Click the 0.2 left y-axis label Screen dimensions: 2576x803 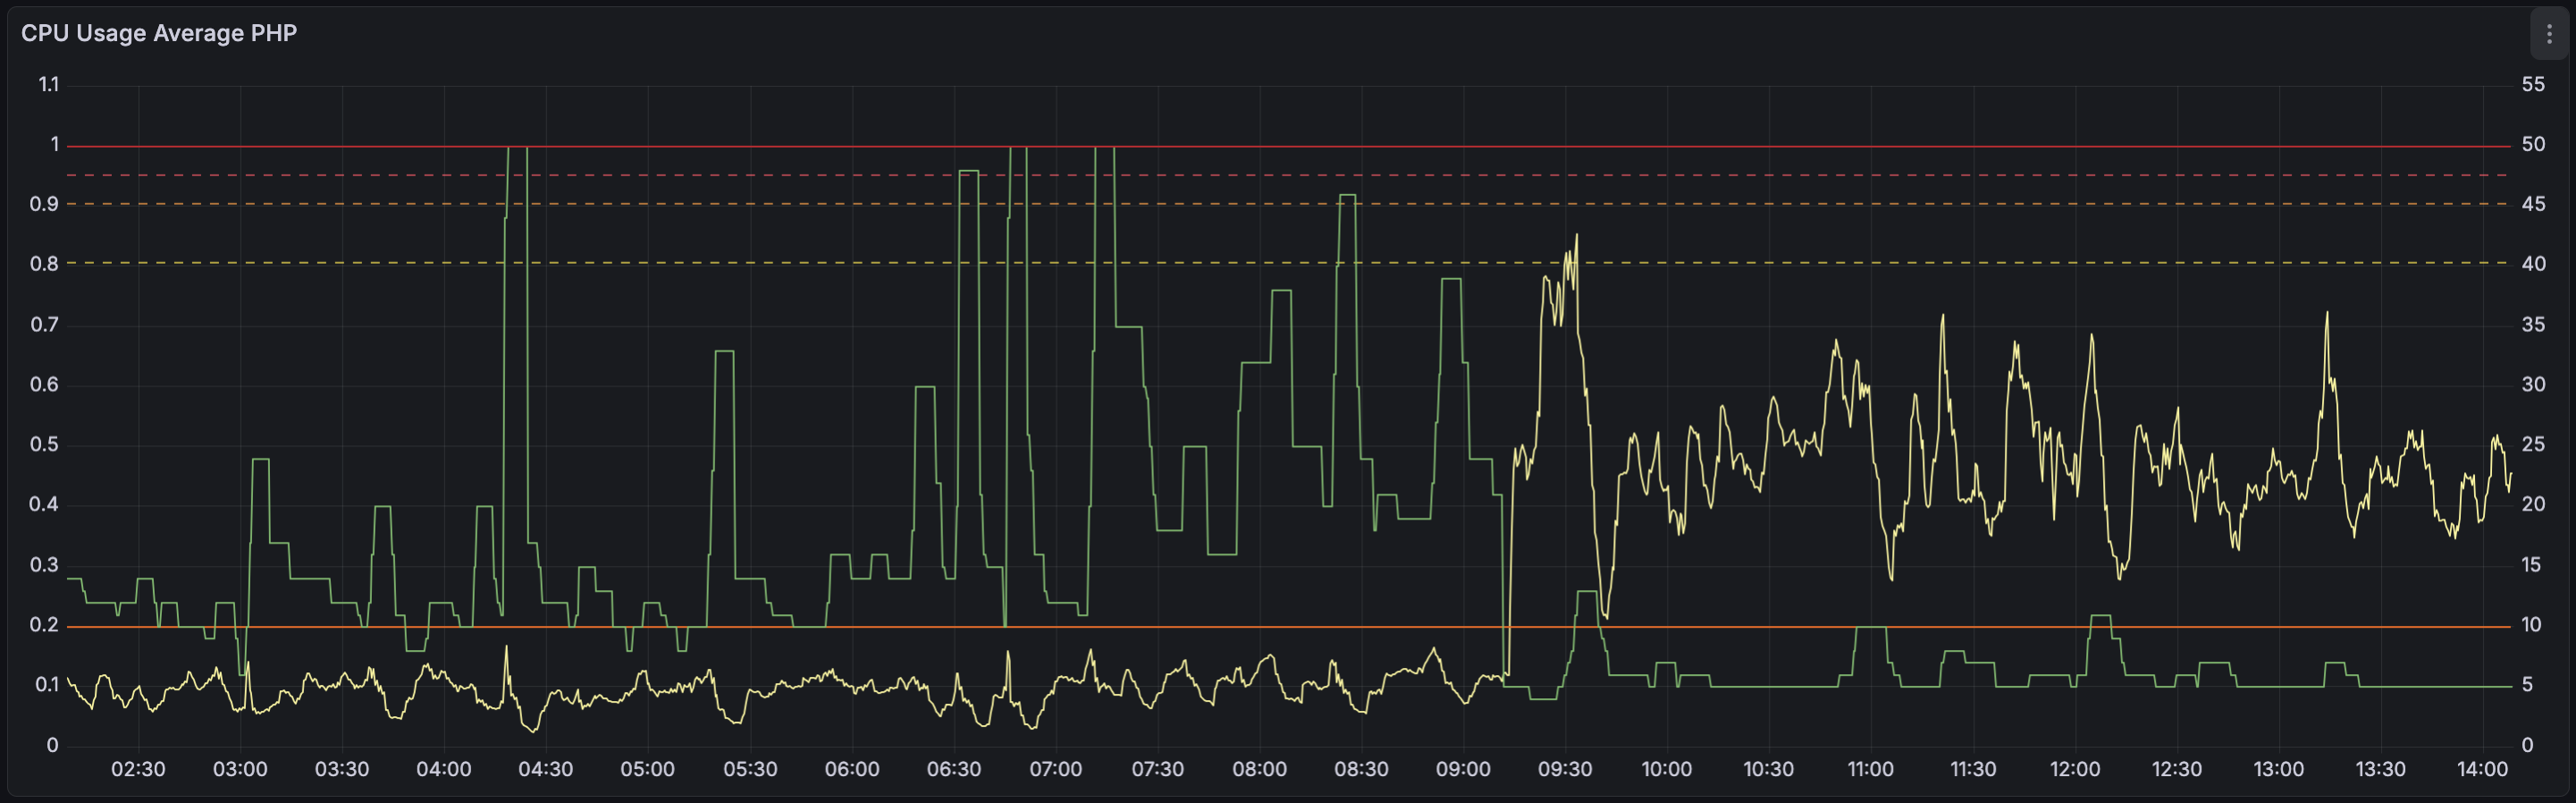coord(44,625)
